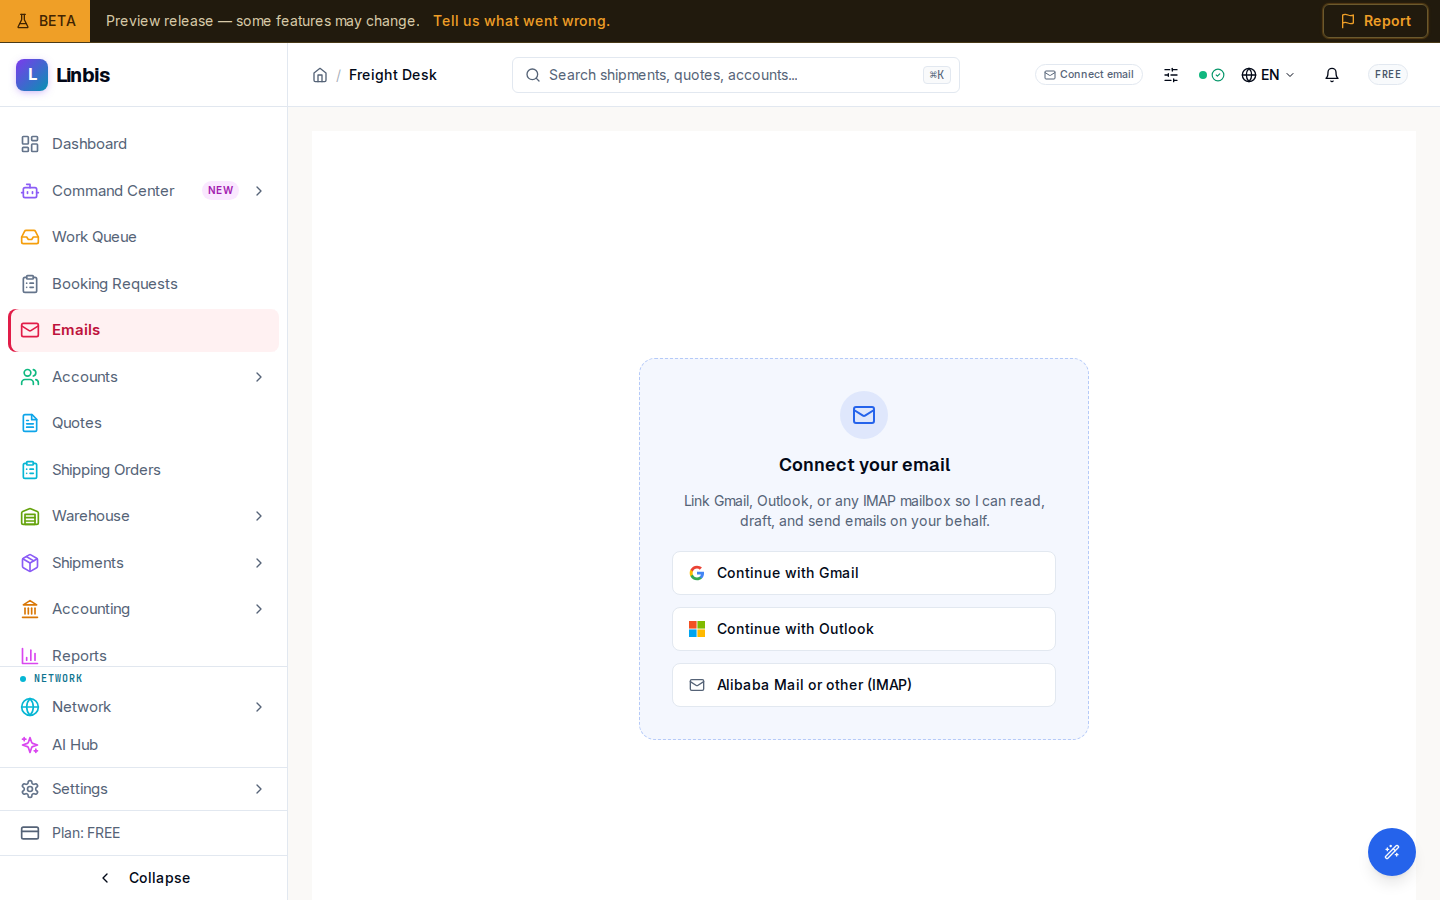
Task: Expand the Accounting submenu chevron
Action: coord(259,609)
